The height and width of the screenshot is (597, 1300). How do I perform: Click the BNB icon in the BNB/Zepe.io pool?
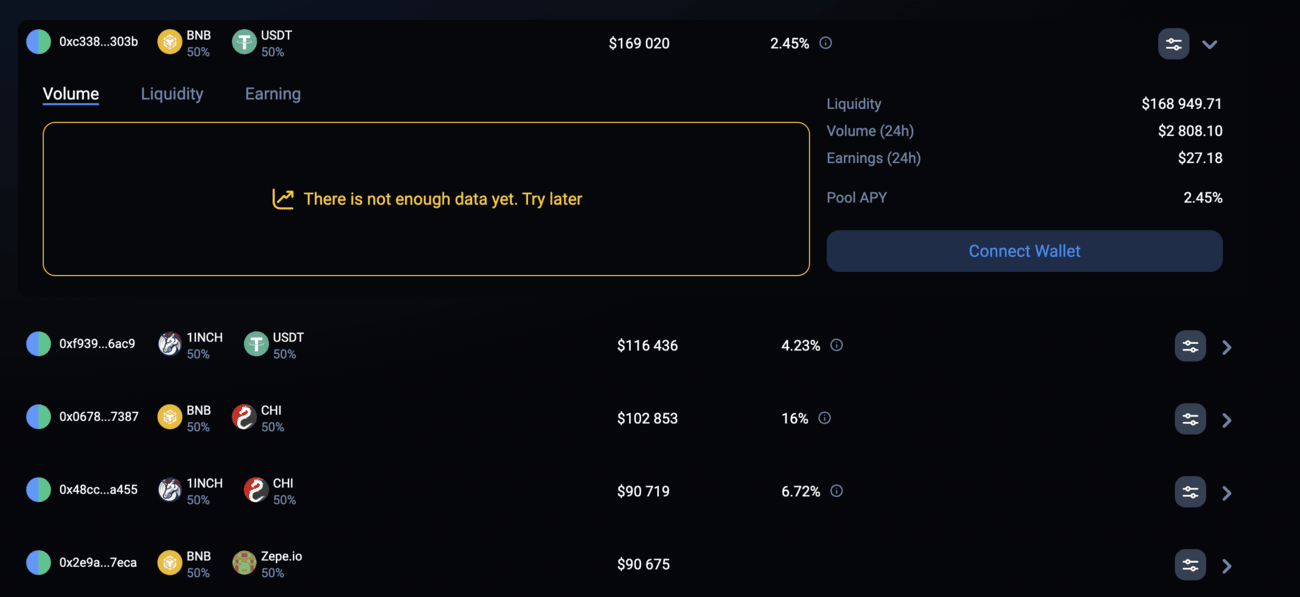tap(169, 563)
